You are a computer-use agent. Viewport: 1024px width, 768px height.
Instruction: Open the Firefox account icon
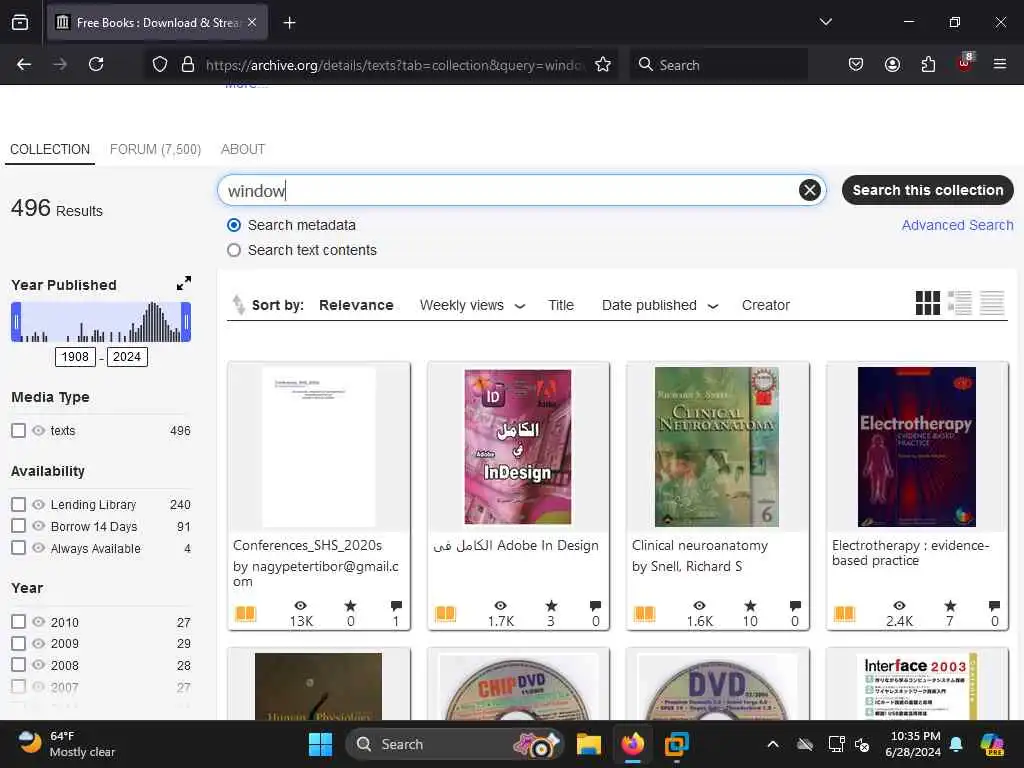click(892, 64)
